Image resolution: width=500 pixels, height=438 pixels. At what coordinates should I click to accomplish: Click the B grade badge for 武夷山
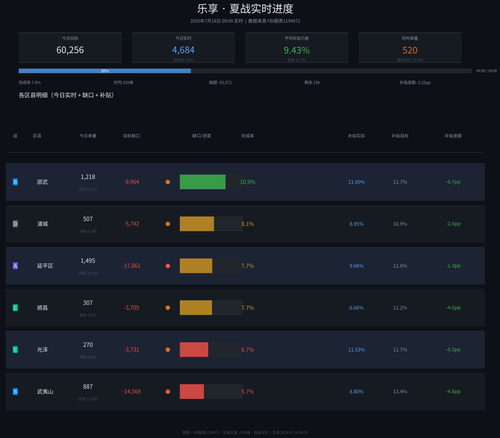coord(15,391)
